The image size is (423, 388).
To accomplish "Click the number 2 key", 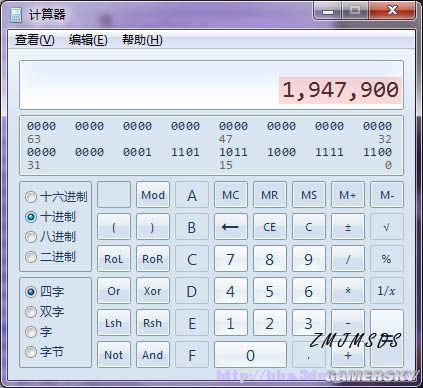I will 270,323.
